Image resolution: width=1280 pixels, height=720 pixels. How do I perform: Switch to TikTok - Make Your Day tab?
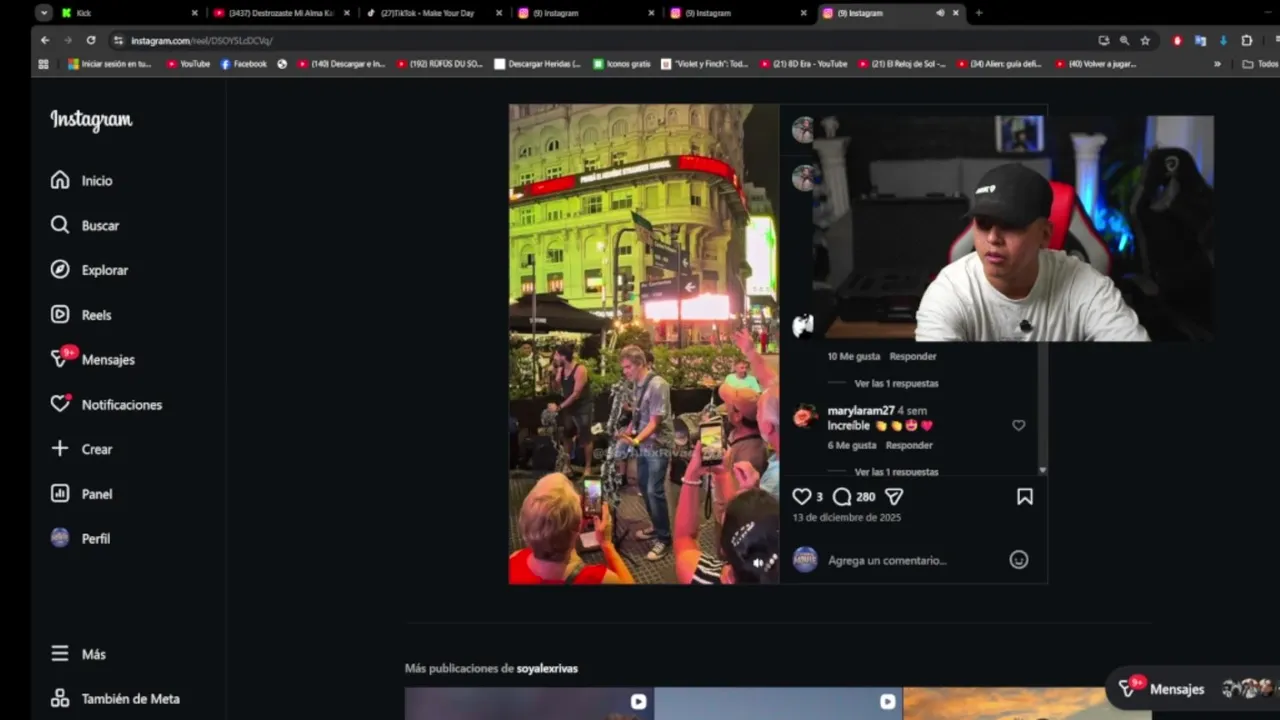click(x=434, y=13)
